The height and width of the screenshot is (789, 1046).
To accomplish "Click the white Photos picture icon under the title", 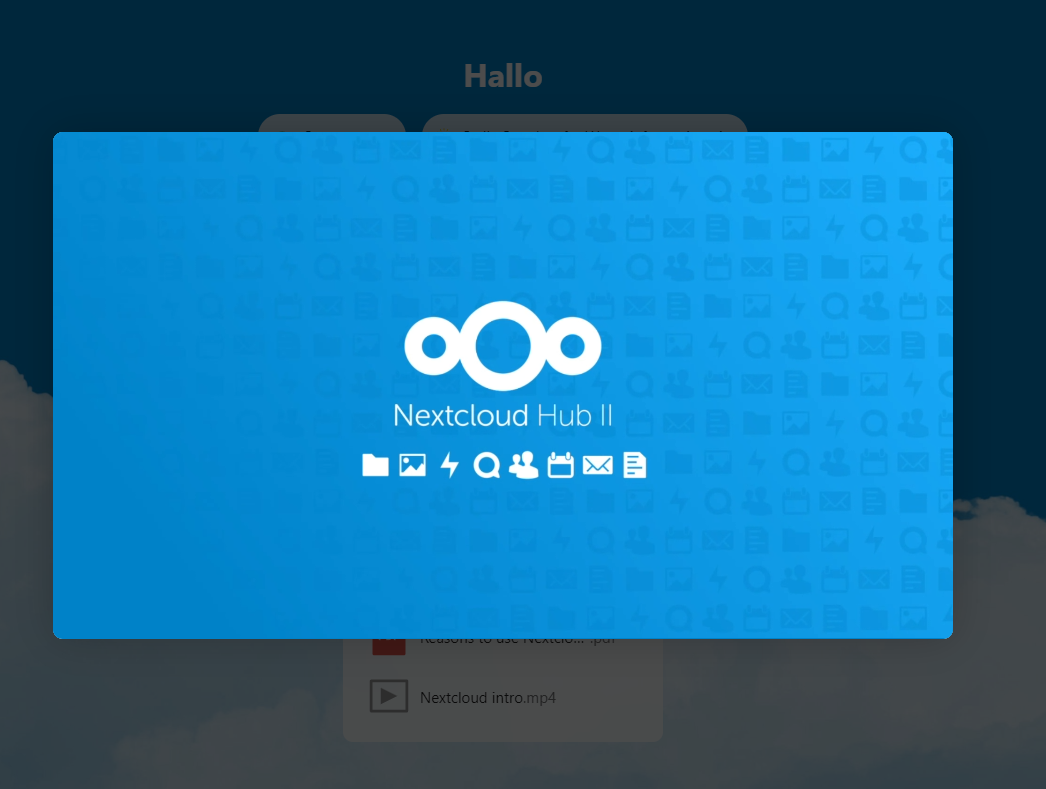I will [x=412, y=465].
